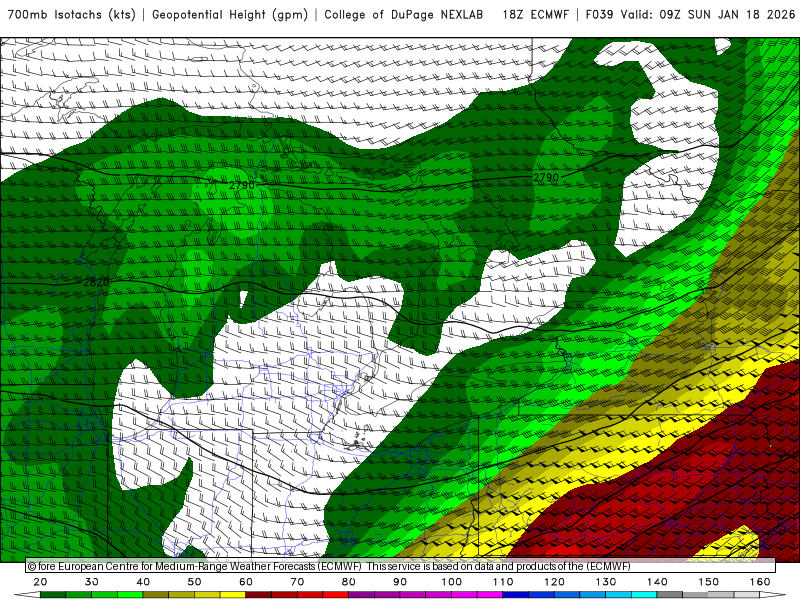Click the ECMWF copyright notice text
Viewport: 800px width, 600px height.
(329, 566)
